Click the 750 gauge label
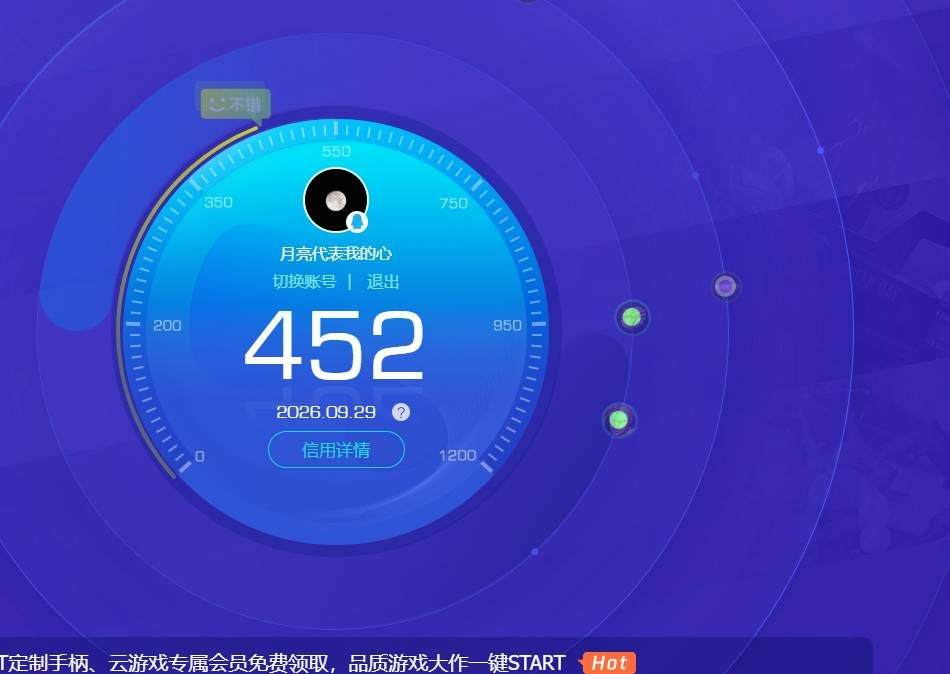The height and width of the screenshot is (674, 950). pyautogui.click(x=454, y=203)
